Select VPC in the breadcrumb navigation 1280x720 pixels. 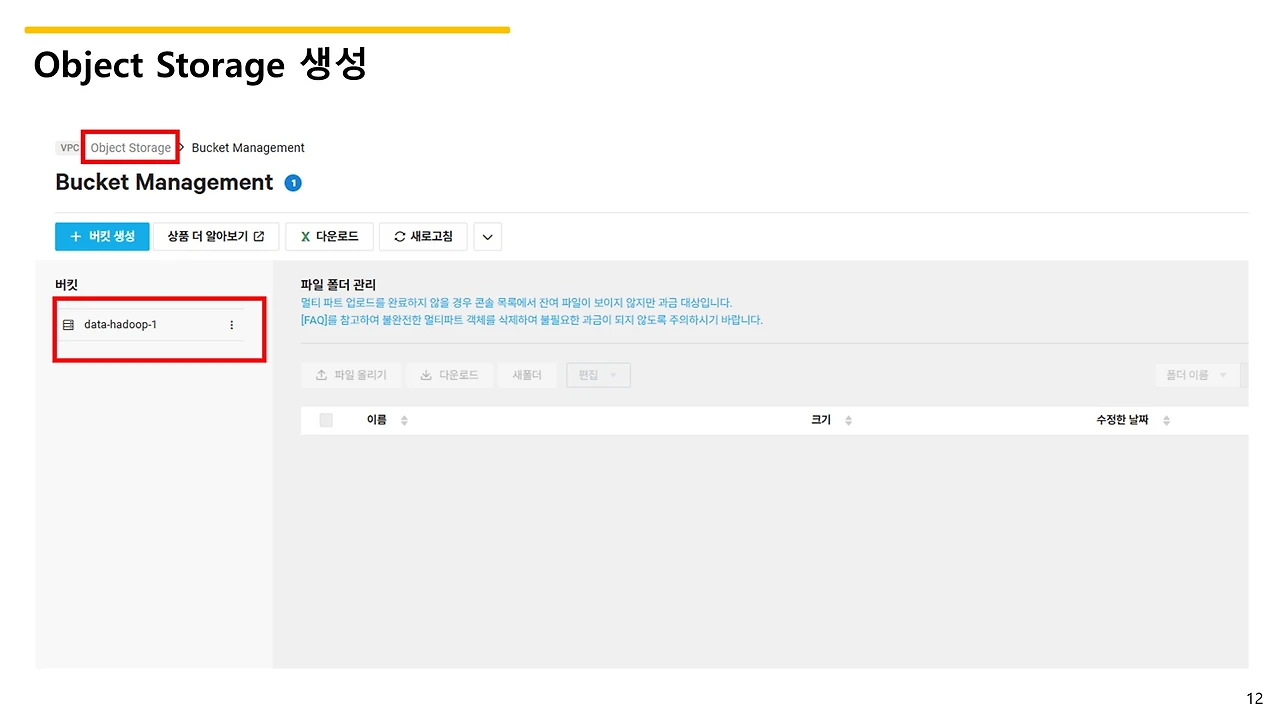point(67,147)
